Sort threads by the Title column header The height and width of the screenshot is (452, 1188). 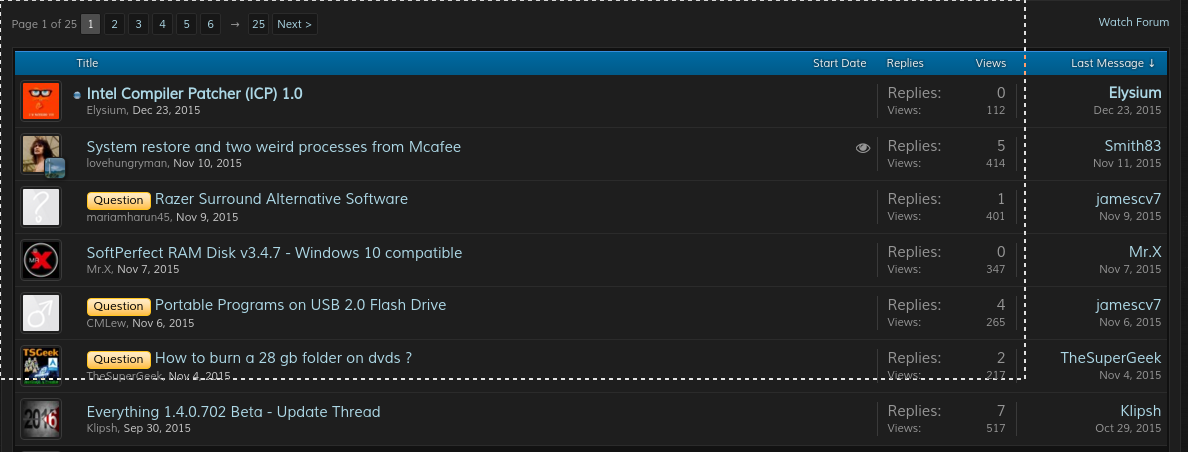coord(87,63)
